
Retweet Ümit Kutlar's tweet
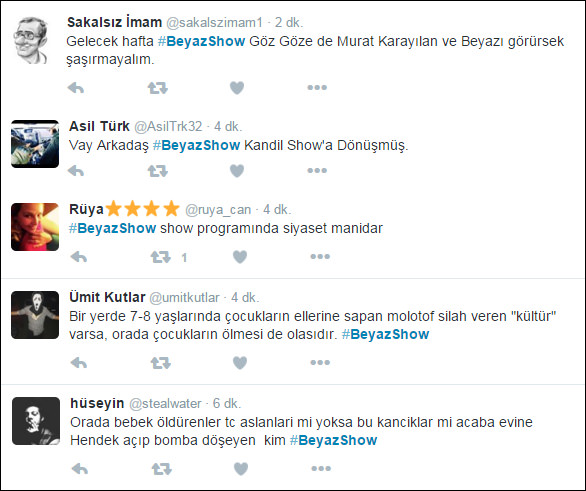(x=161, y=363)
